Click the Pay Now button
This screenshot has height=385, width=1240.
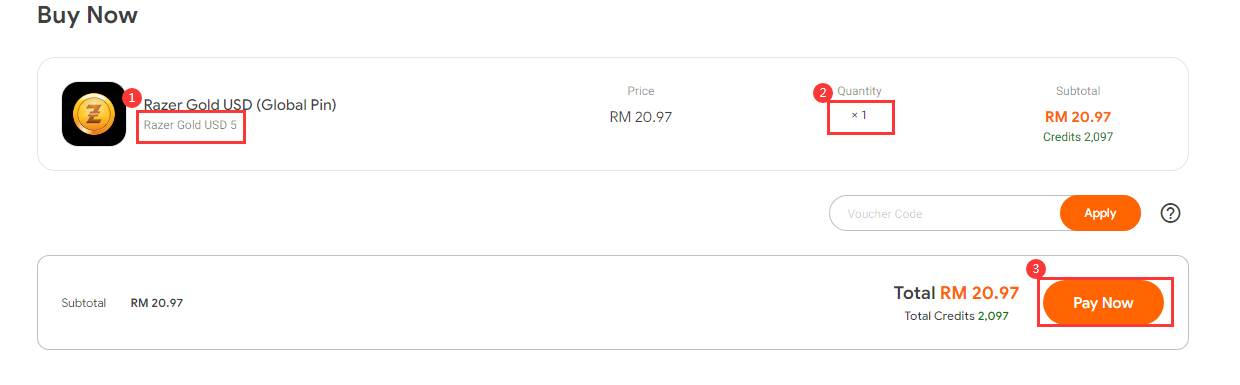[1103, 303]
